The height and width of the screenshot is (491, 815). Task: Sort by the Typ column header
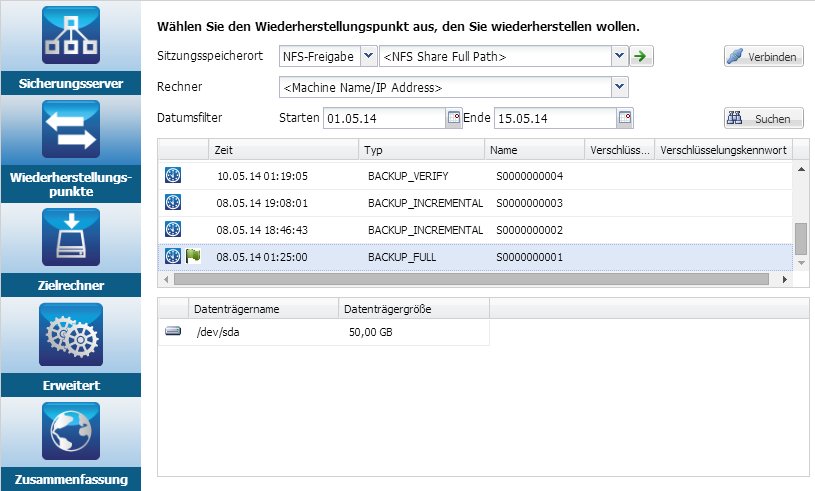tap(422, 150)
